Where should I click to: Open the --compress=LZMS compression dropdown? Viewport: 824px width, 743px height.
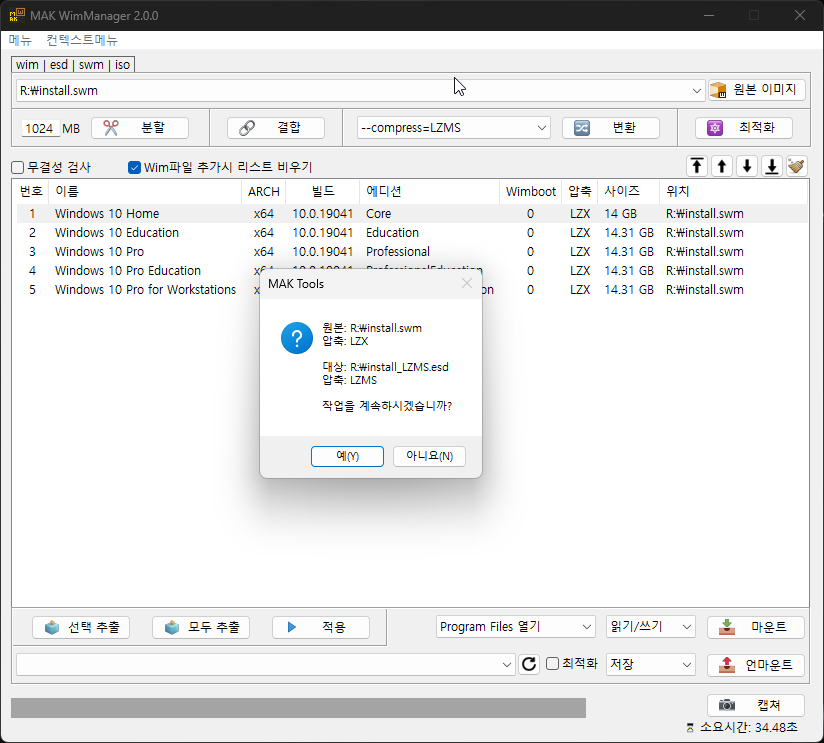(x=454, y=128)
